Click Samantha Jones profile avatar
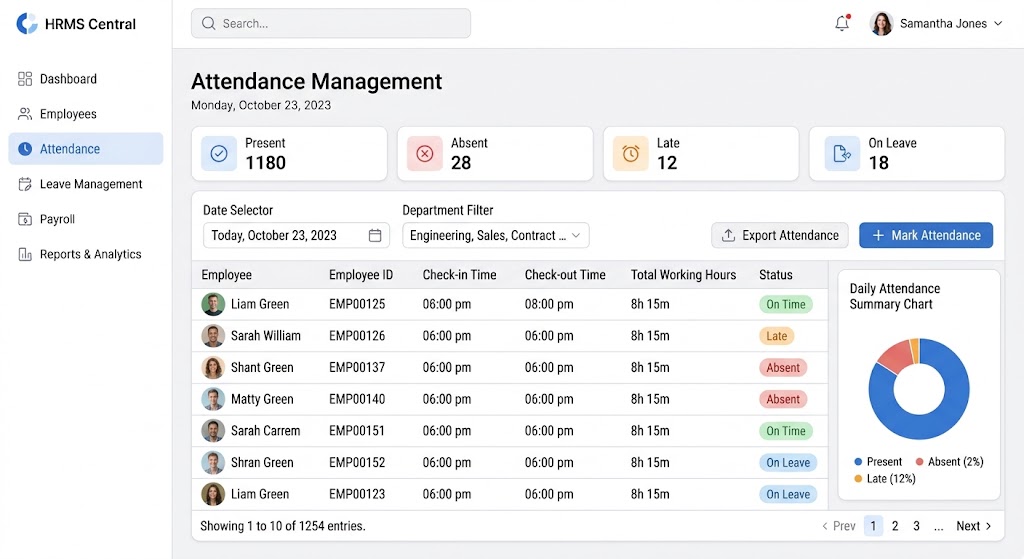The height and width of the screenshot is (559, 1024). coord(881,24)
